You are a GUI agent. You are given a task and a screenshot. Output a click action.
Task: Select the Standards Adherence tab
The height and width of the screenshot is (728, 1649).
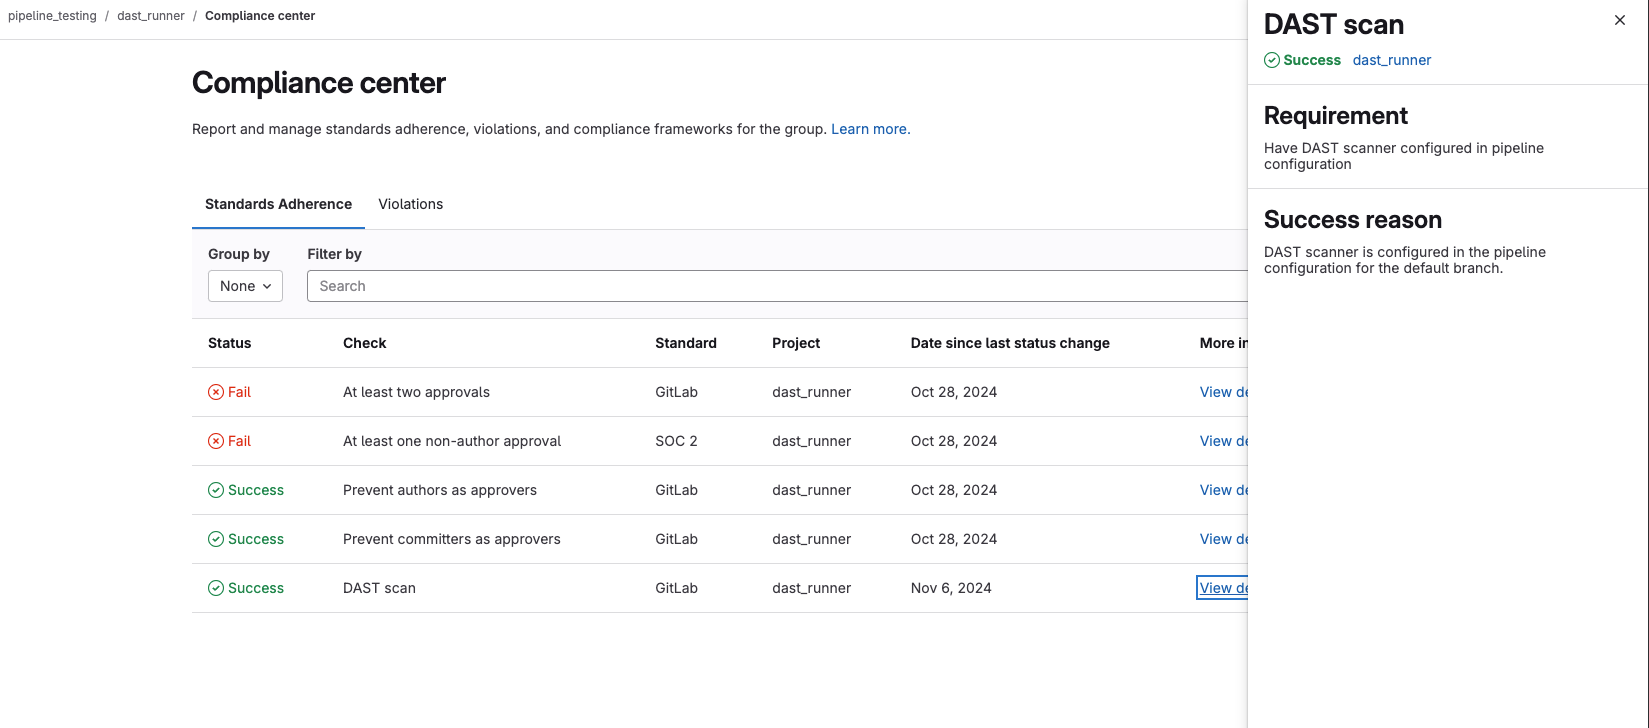pos(278,204)
